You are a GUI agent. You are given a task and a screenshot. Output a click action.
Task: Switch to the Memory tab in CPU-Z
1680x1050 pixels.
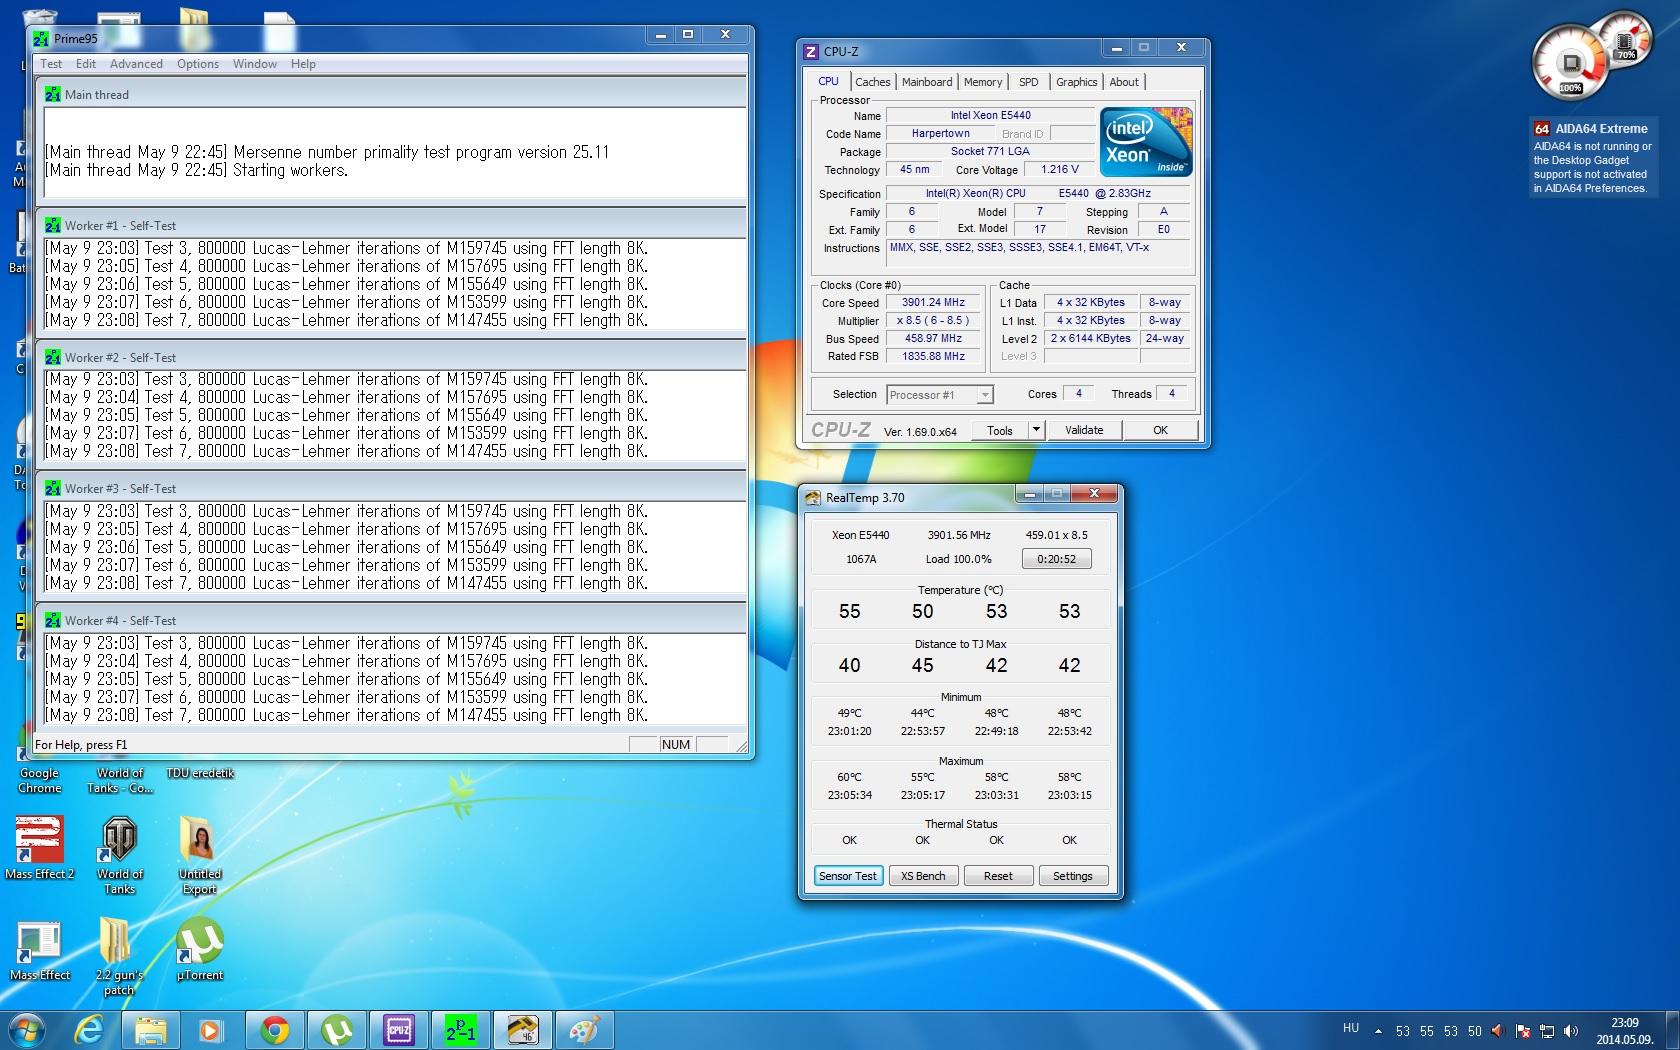tap(983, 82)
